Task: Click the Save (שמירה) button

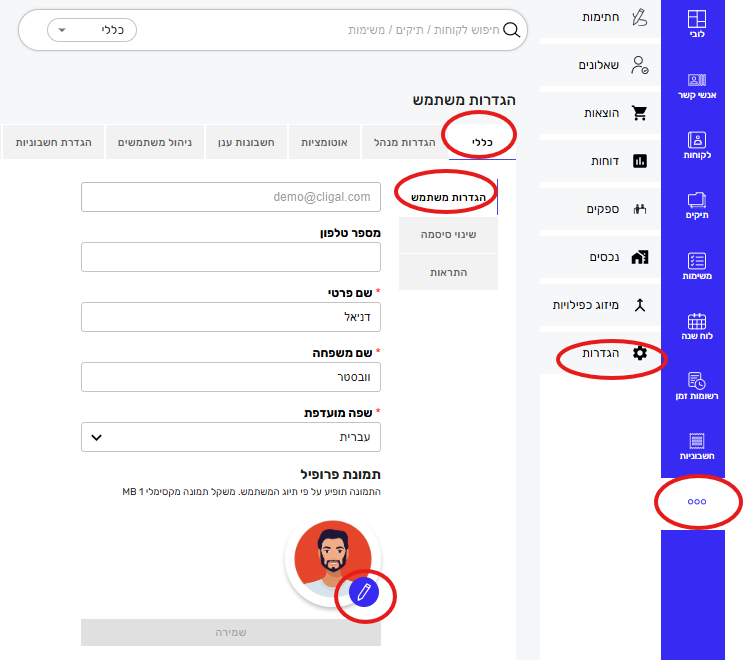Action: (x=231, y=633)
